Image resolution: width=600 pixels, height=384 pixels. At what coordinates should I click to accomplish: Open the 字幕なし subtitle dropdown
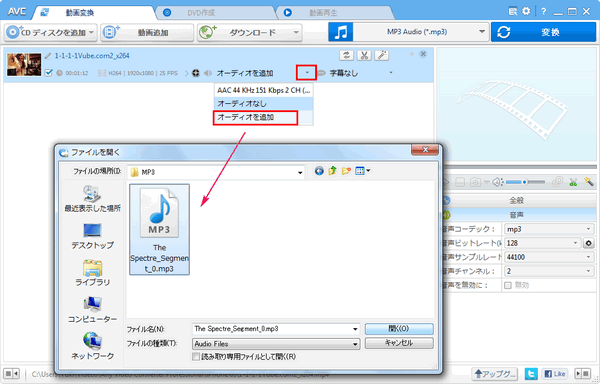[x=391, y=73]
